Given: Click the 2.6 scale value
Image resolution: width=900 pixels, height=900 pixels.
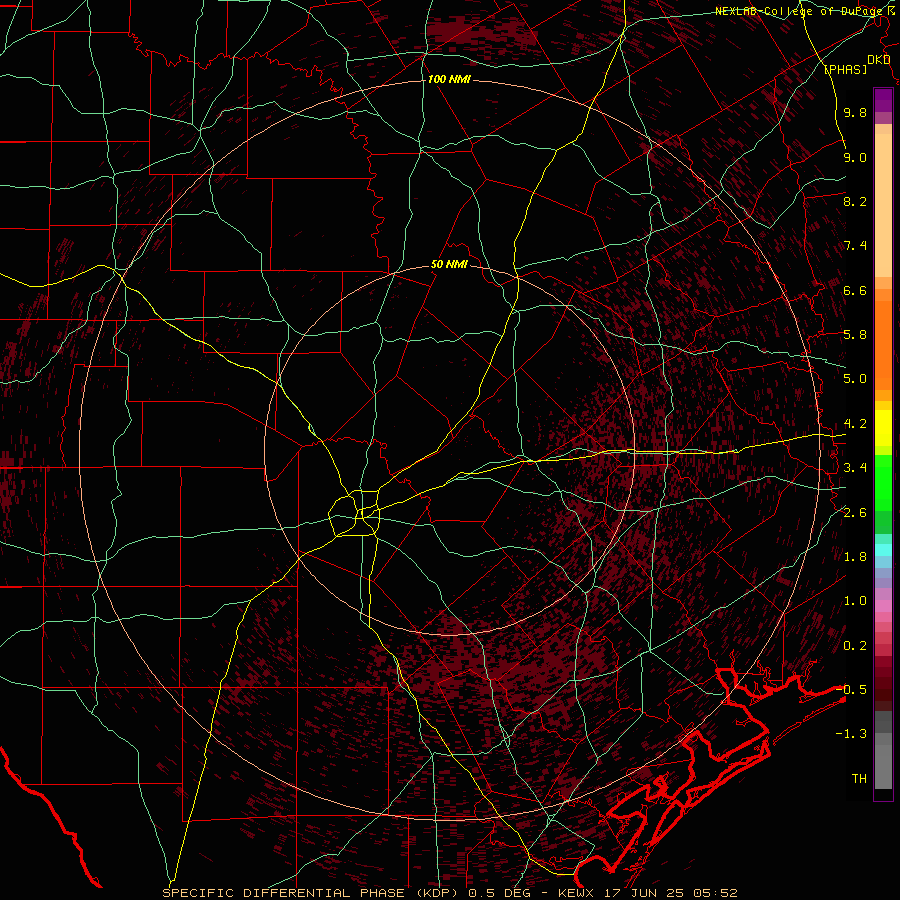Looking at the screenshot, I should 855,513.
